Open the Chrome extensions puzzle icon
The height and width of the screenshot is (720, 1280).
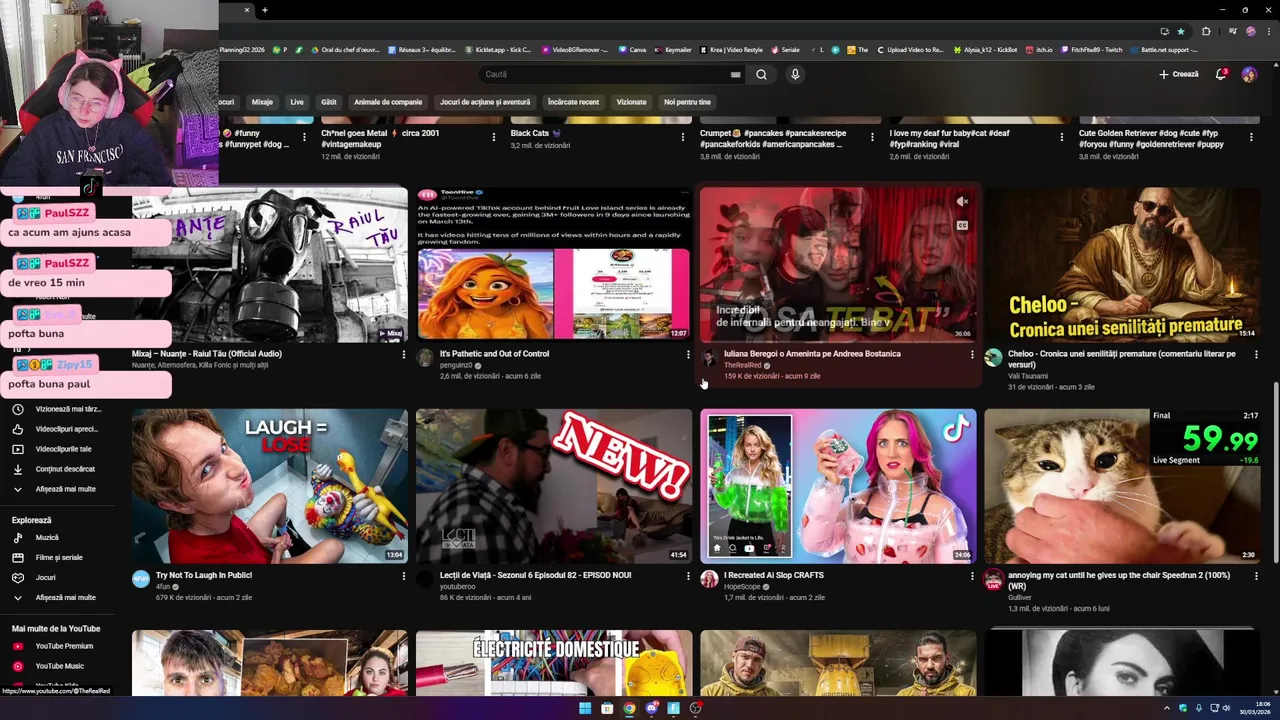(x=1206, y=31)
